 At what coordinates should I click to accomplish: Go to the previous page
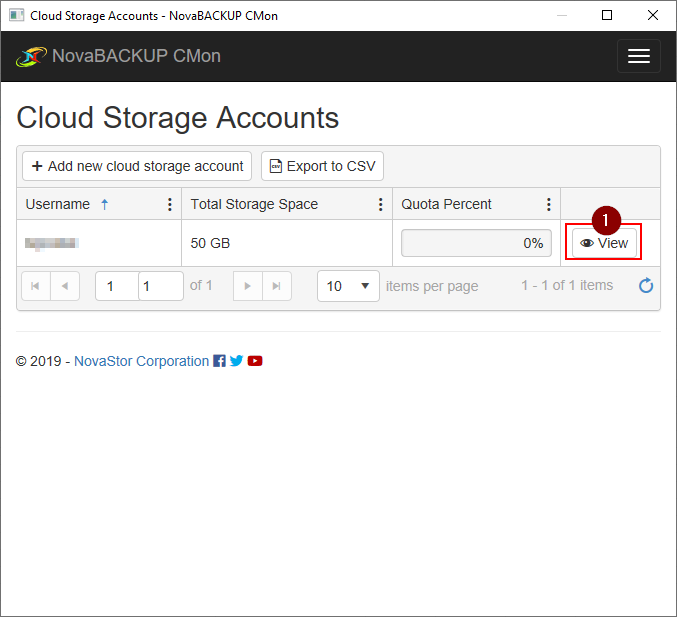pos(65,286)
